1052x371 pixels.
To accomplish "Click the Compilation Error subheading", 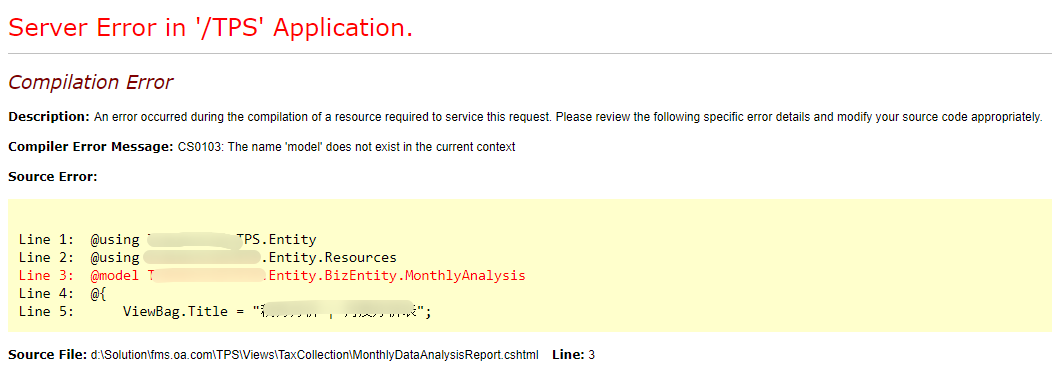I will pos(91,83).
